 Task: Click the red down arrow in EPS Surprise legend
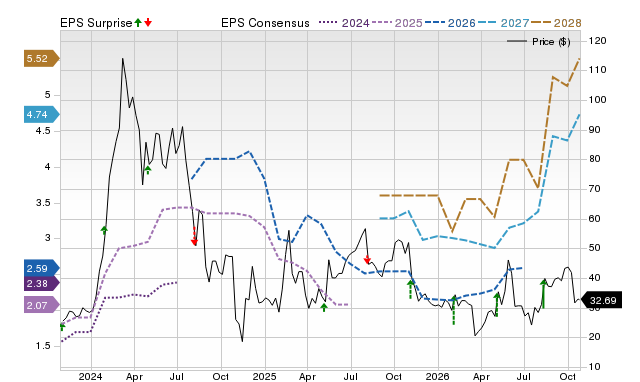pos(148,22)
